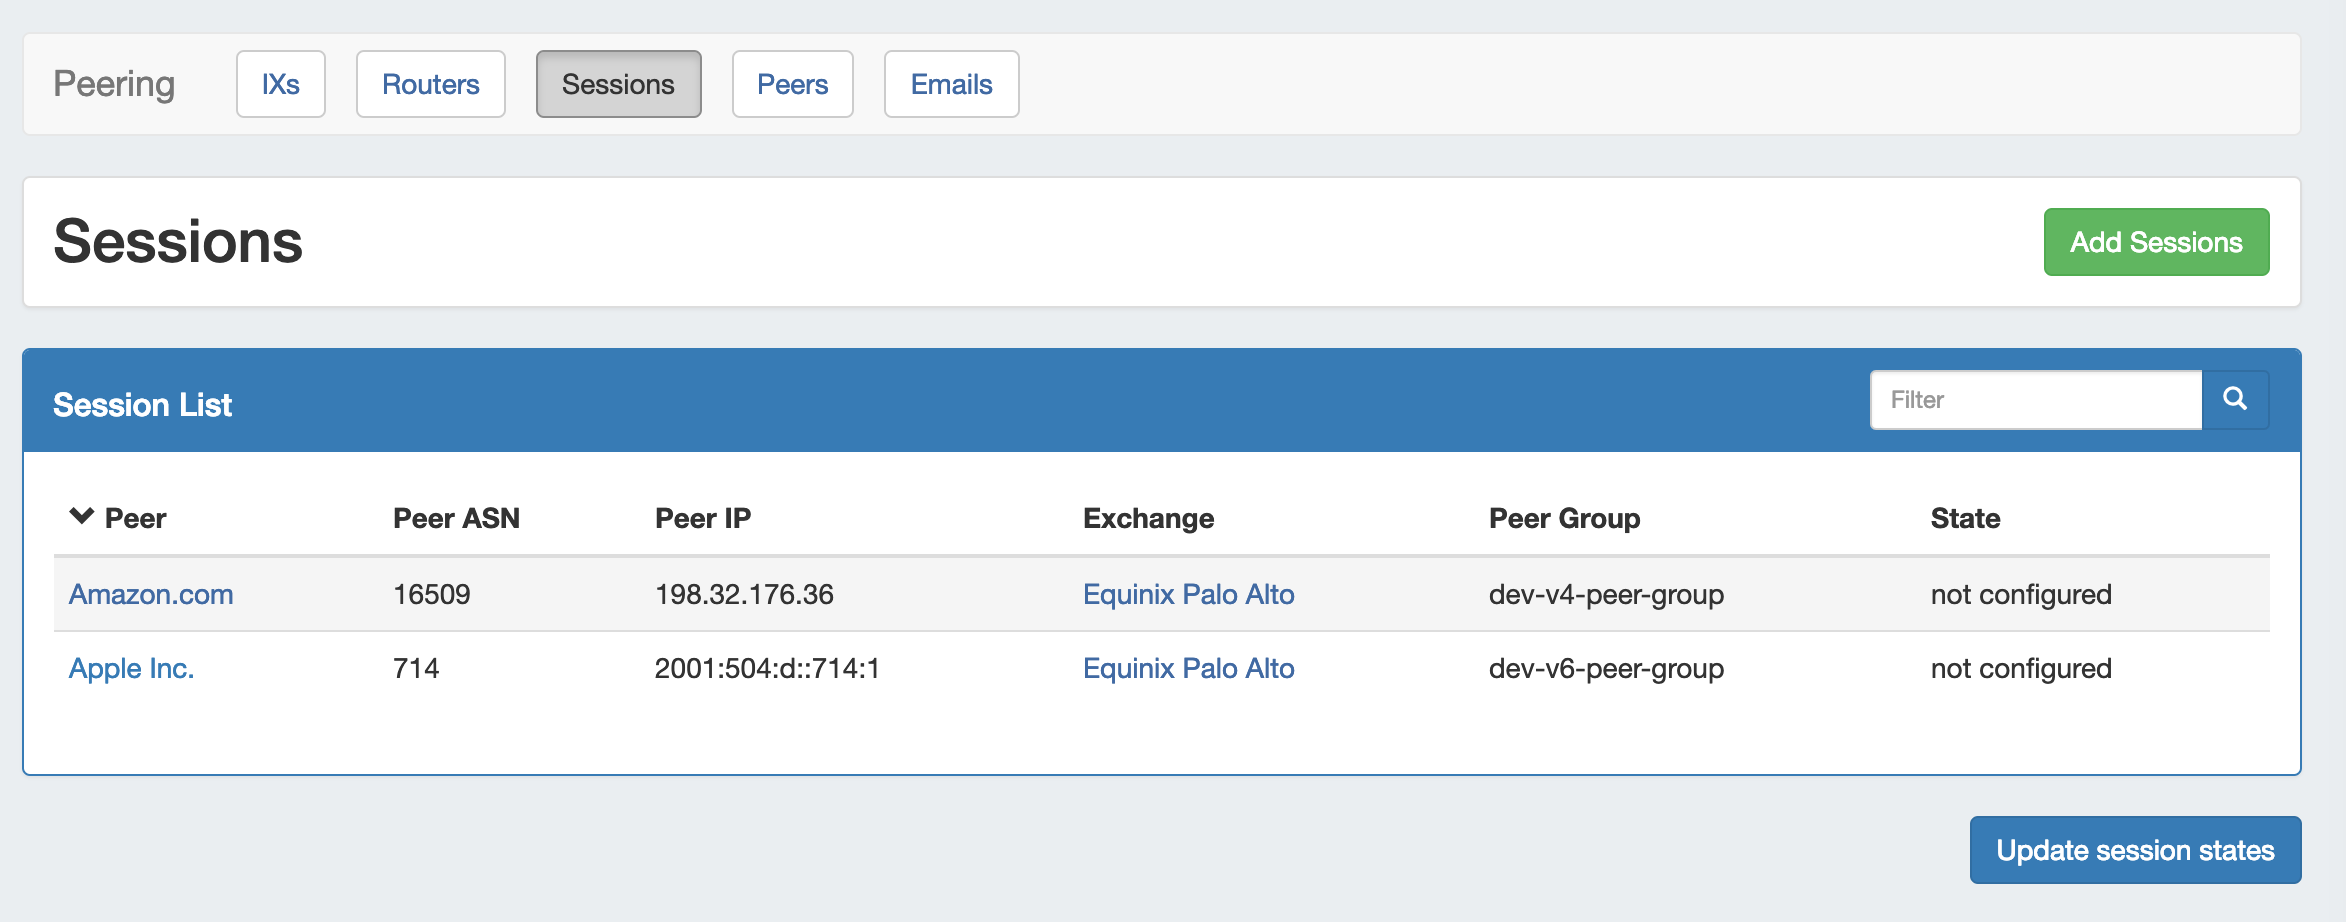
Task: Open the Apple Inc. peer link
Action: click(x=132, y=668)
